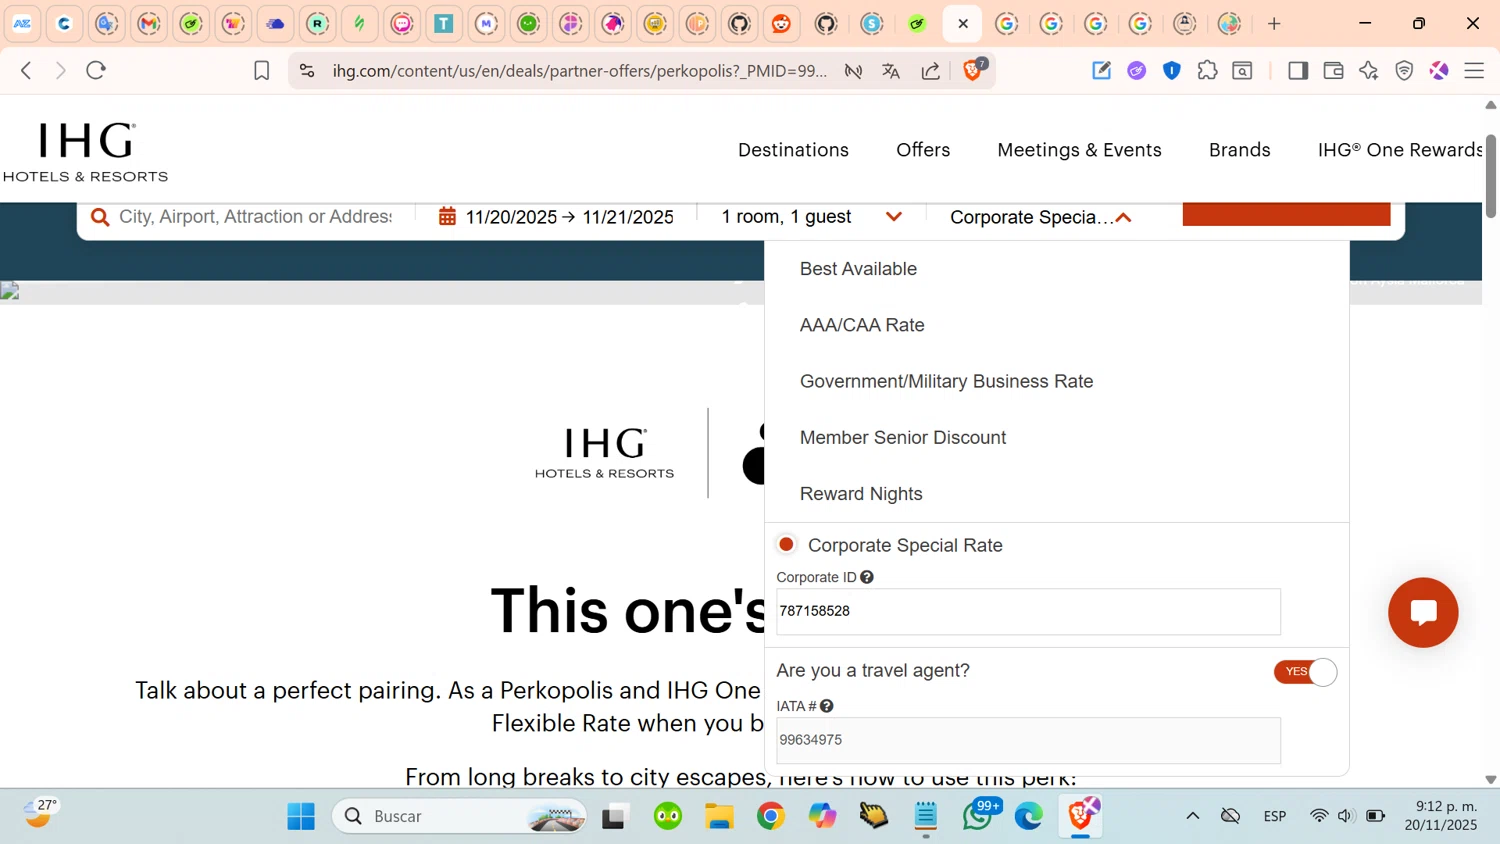Open a new browser tab
This screenshot has width=1500, height=844.
tap(1274, 24)
